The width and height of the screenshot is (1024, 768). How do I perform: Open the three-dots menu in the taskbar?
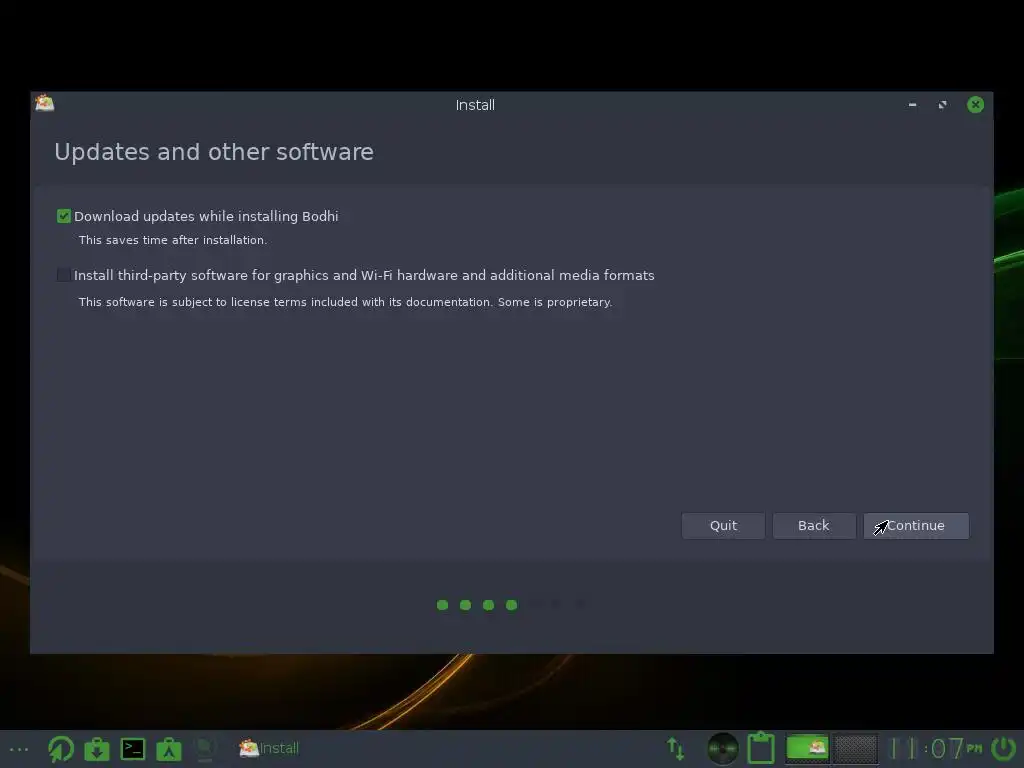click(19, 749)
